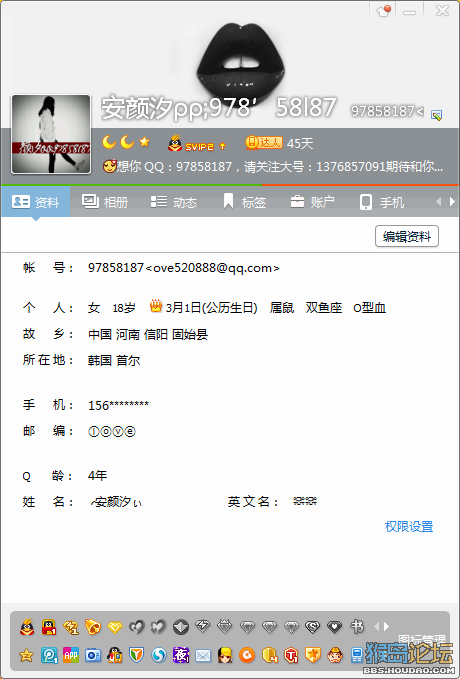This screenshot has height=679, width=460.
Task: Click the orange circle G icon
Action: tap(247, 655)
